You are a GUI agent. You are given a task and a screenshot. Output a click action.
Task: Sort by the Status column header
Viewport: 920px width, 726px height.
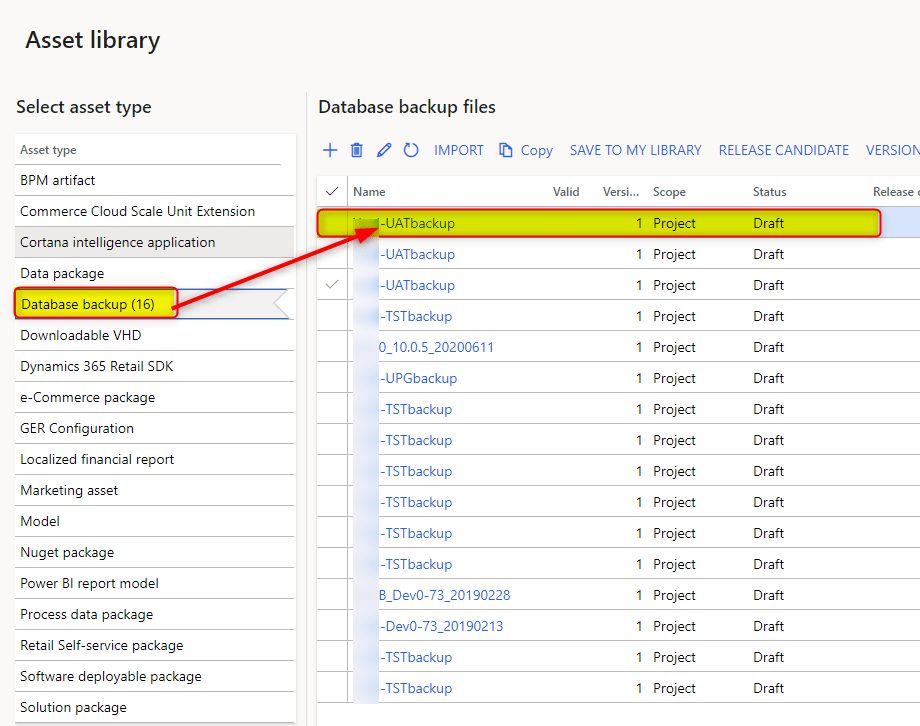tap(769, 191)
